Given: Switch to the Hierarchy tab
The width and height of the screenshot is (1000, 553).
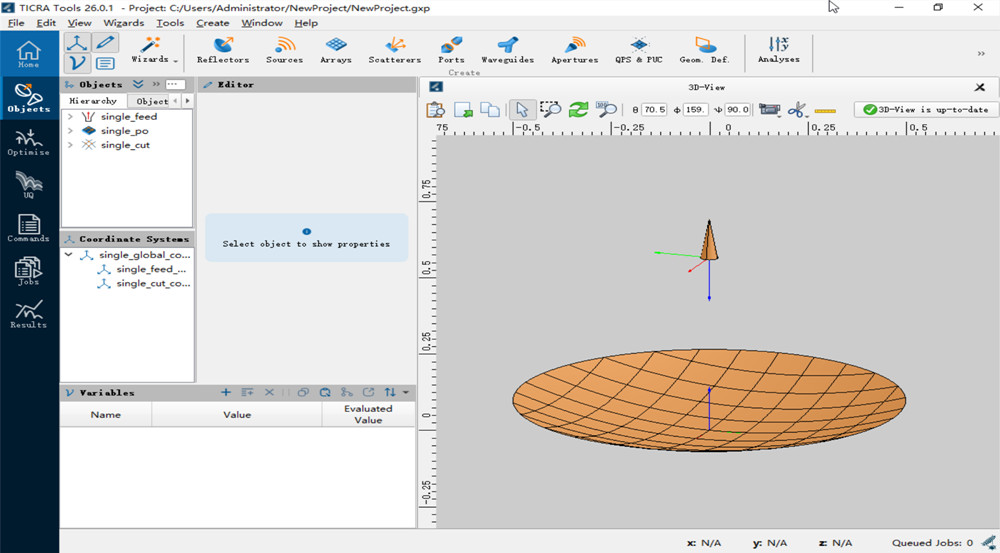Looking at the screenshot, I should pos(93,101).
